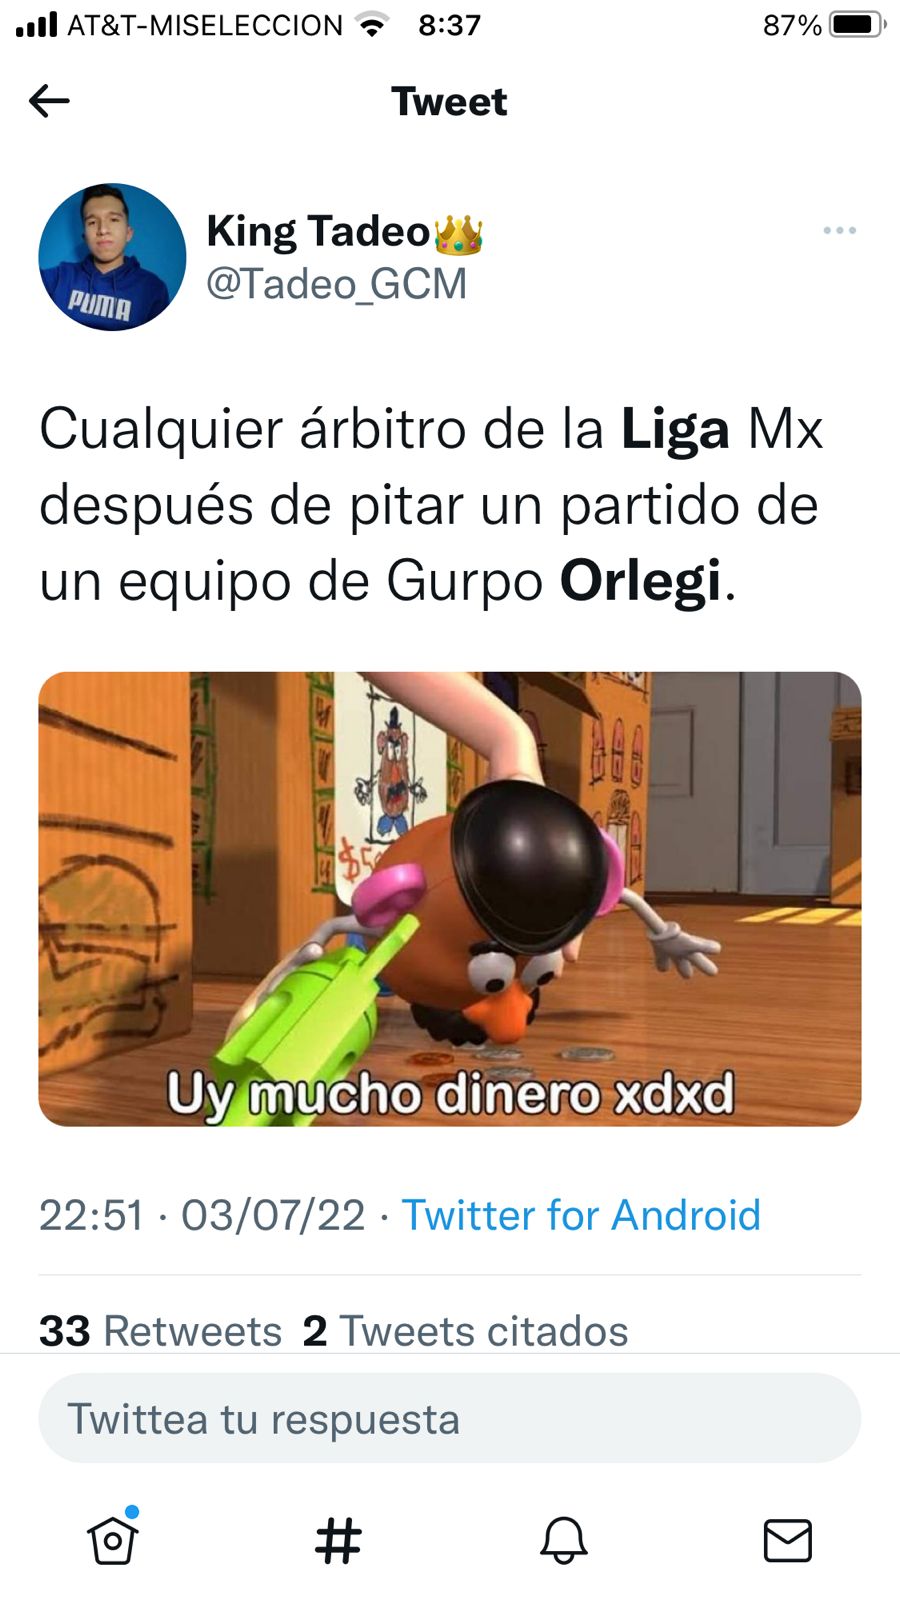Tap the battery icon in status bar
The width and height of the screenshot is (900, 1600).
pos(857,25)
